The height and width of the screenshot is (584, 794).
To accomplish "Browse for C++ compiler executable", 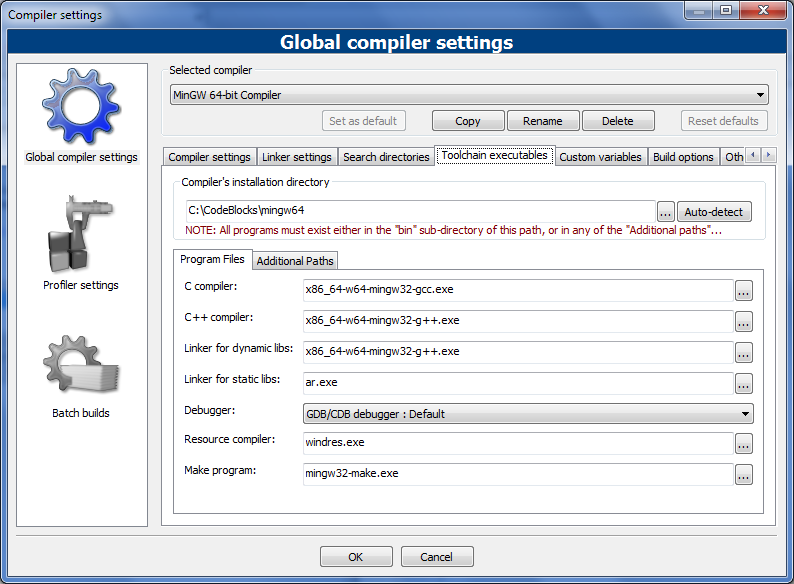I will (743, 322).
